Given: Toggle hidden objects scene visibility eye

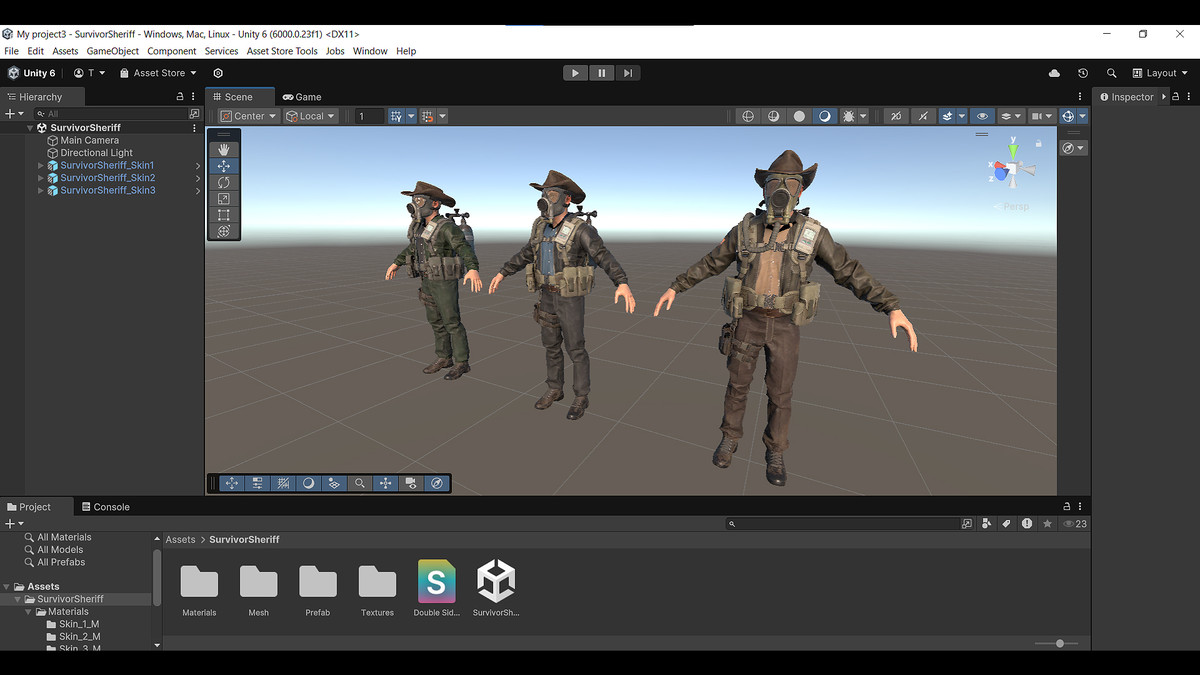Looking at the screenshot, I should [982, 116].
